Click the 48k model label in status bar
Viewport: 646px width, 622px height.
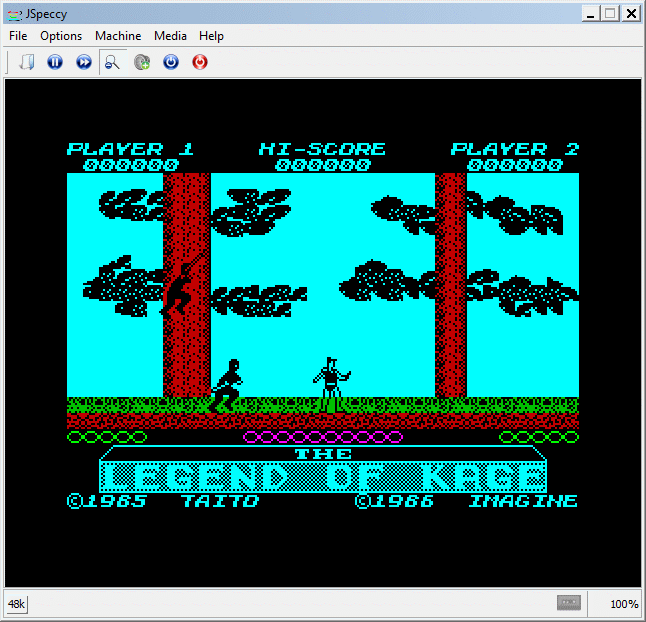17,604
